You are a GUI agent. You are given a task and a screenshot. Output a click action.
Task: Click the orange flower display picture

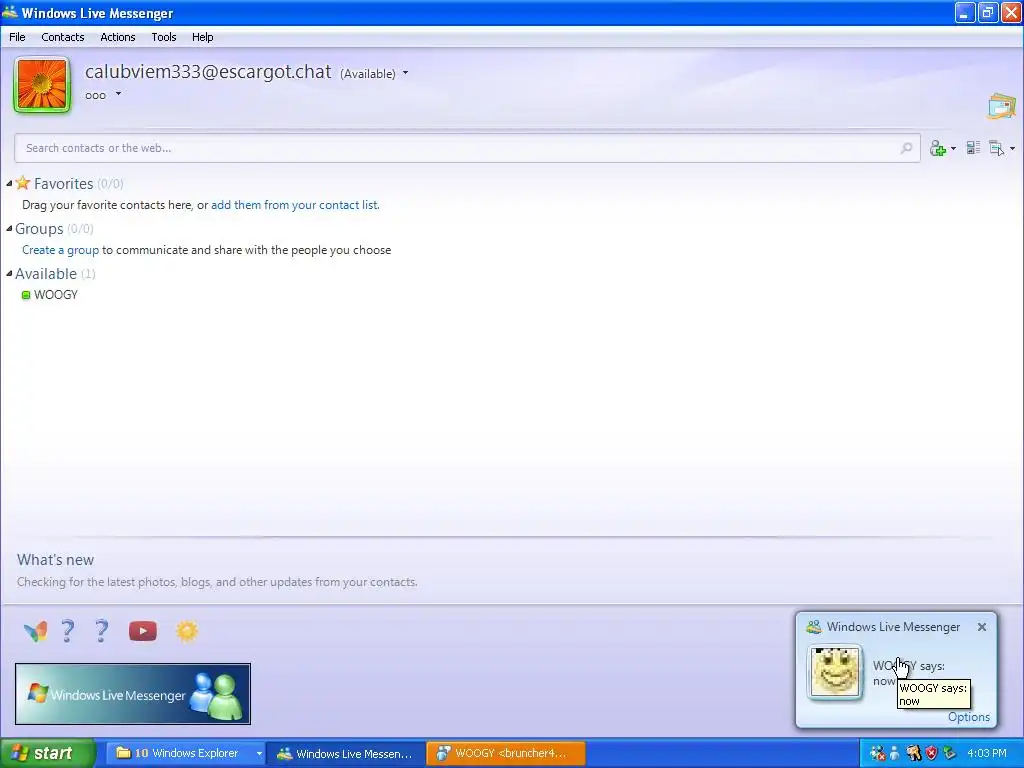(x=42, y=85)
